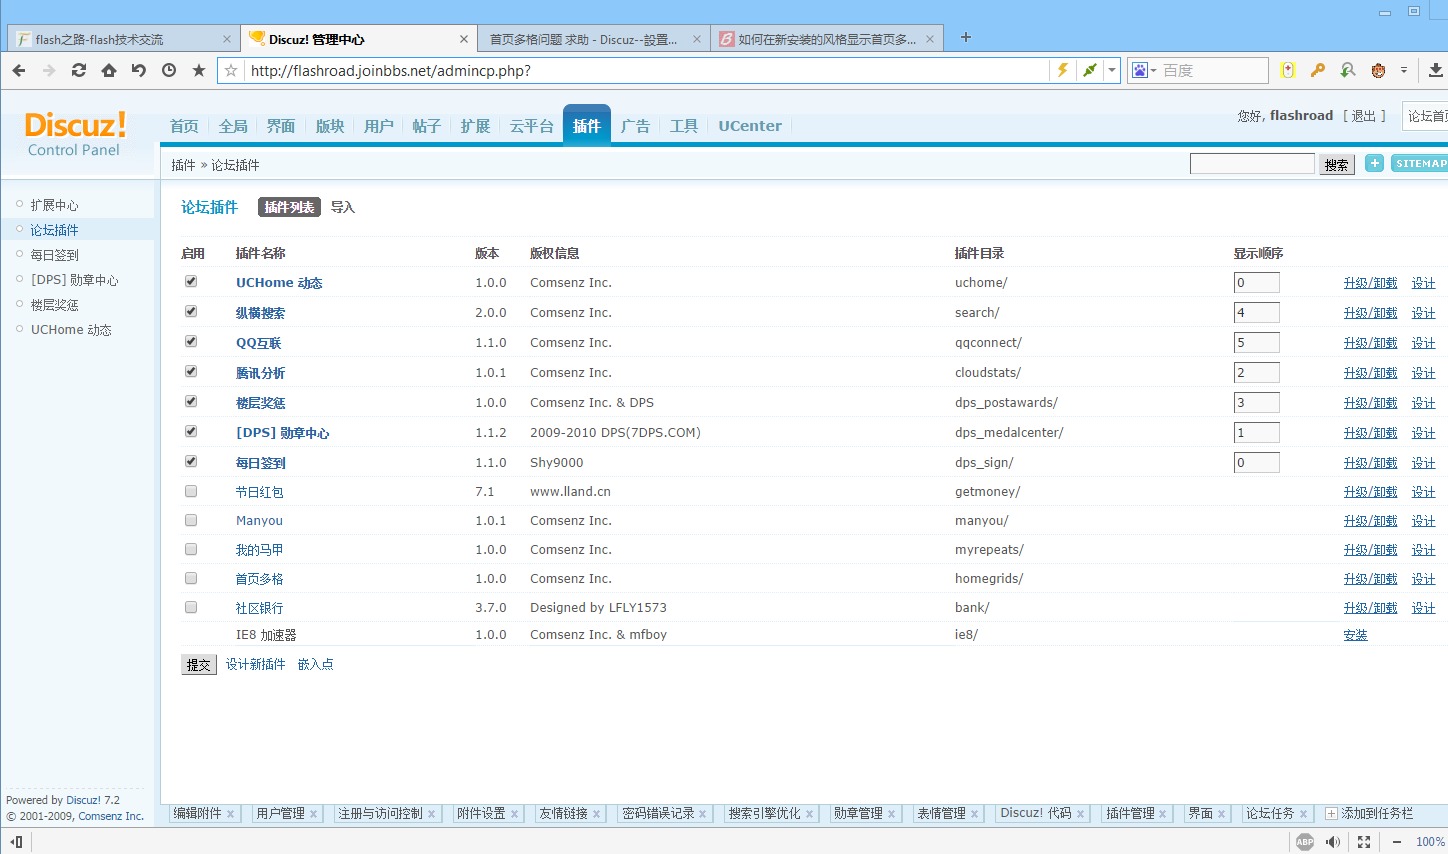Click 升级/卸载 for 社区银行

(x=1371, y=608)
